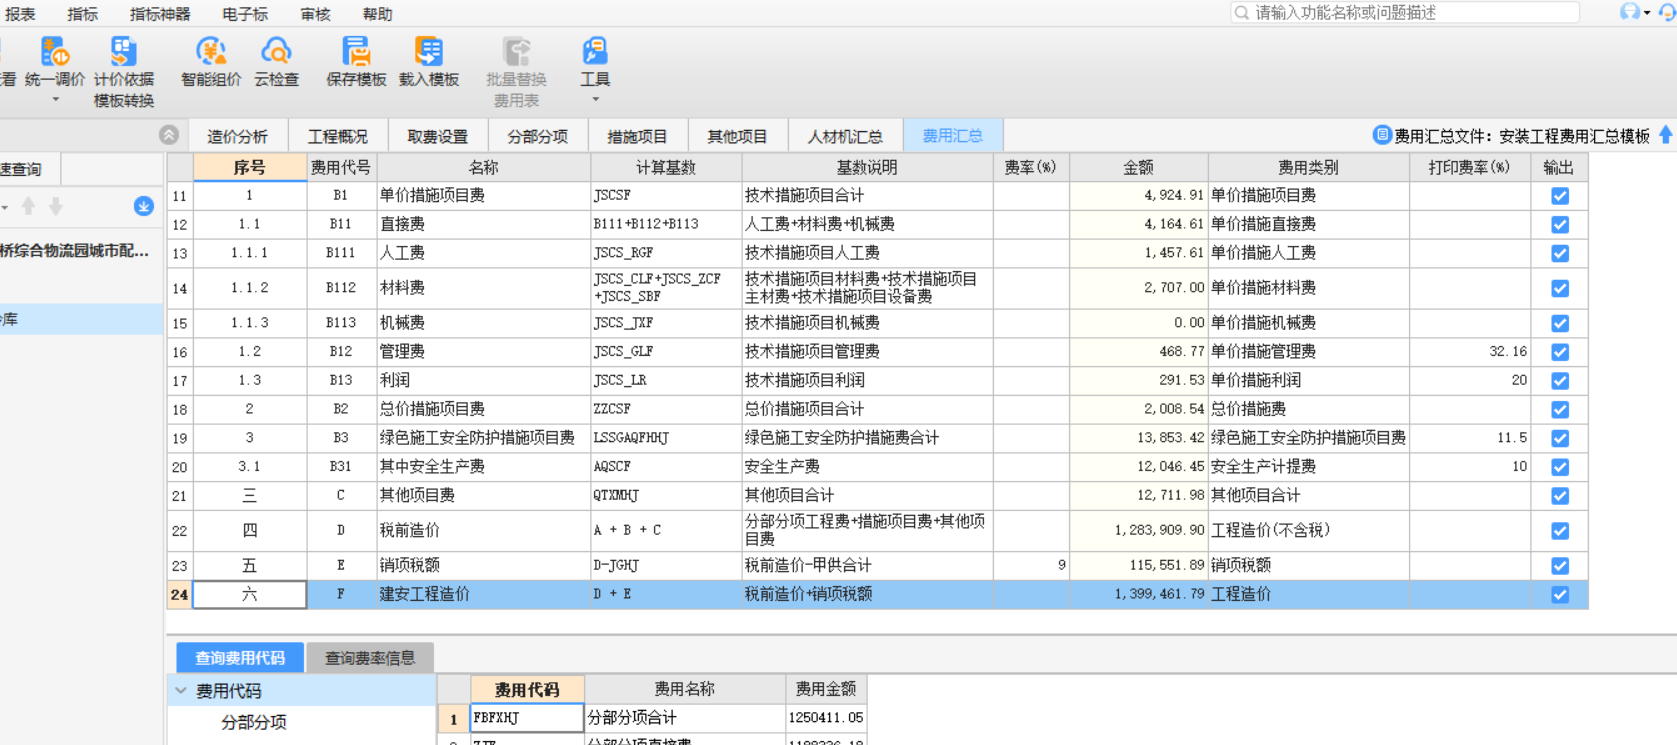Click the 32.16 print rate cell

pos(1470,352)
